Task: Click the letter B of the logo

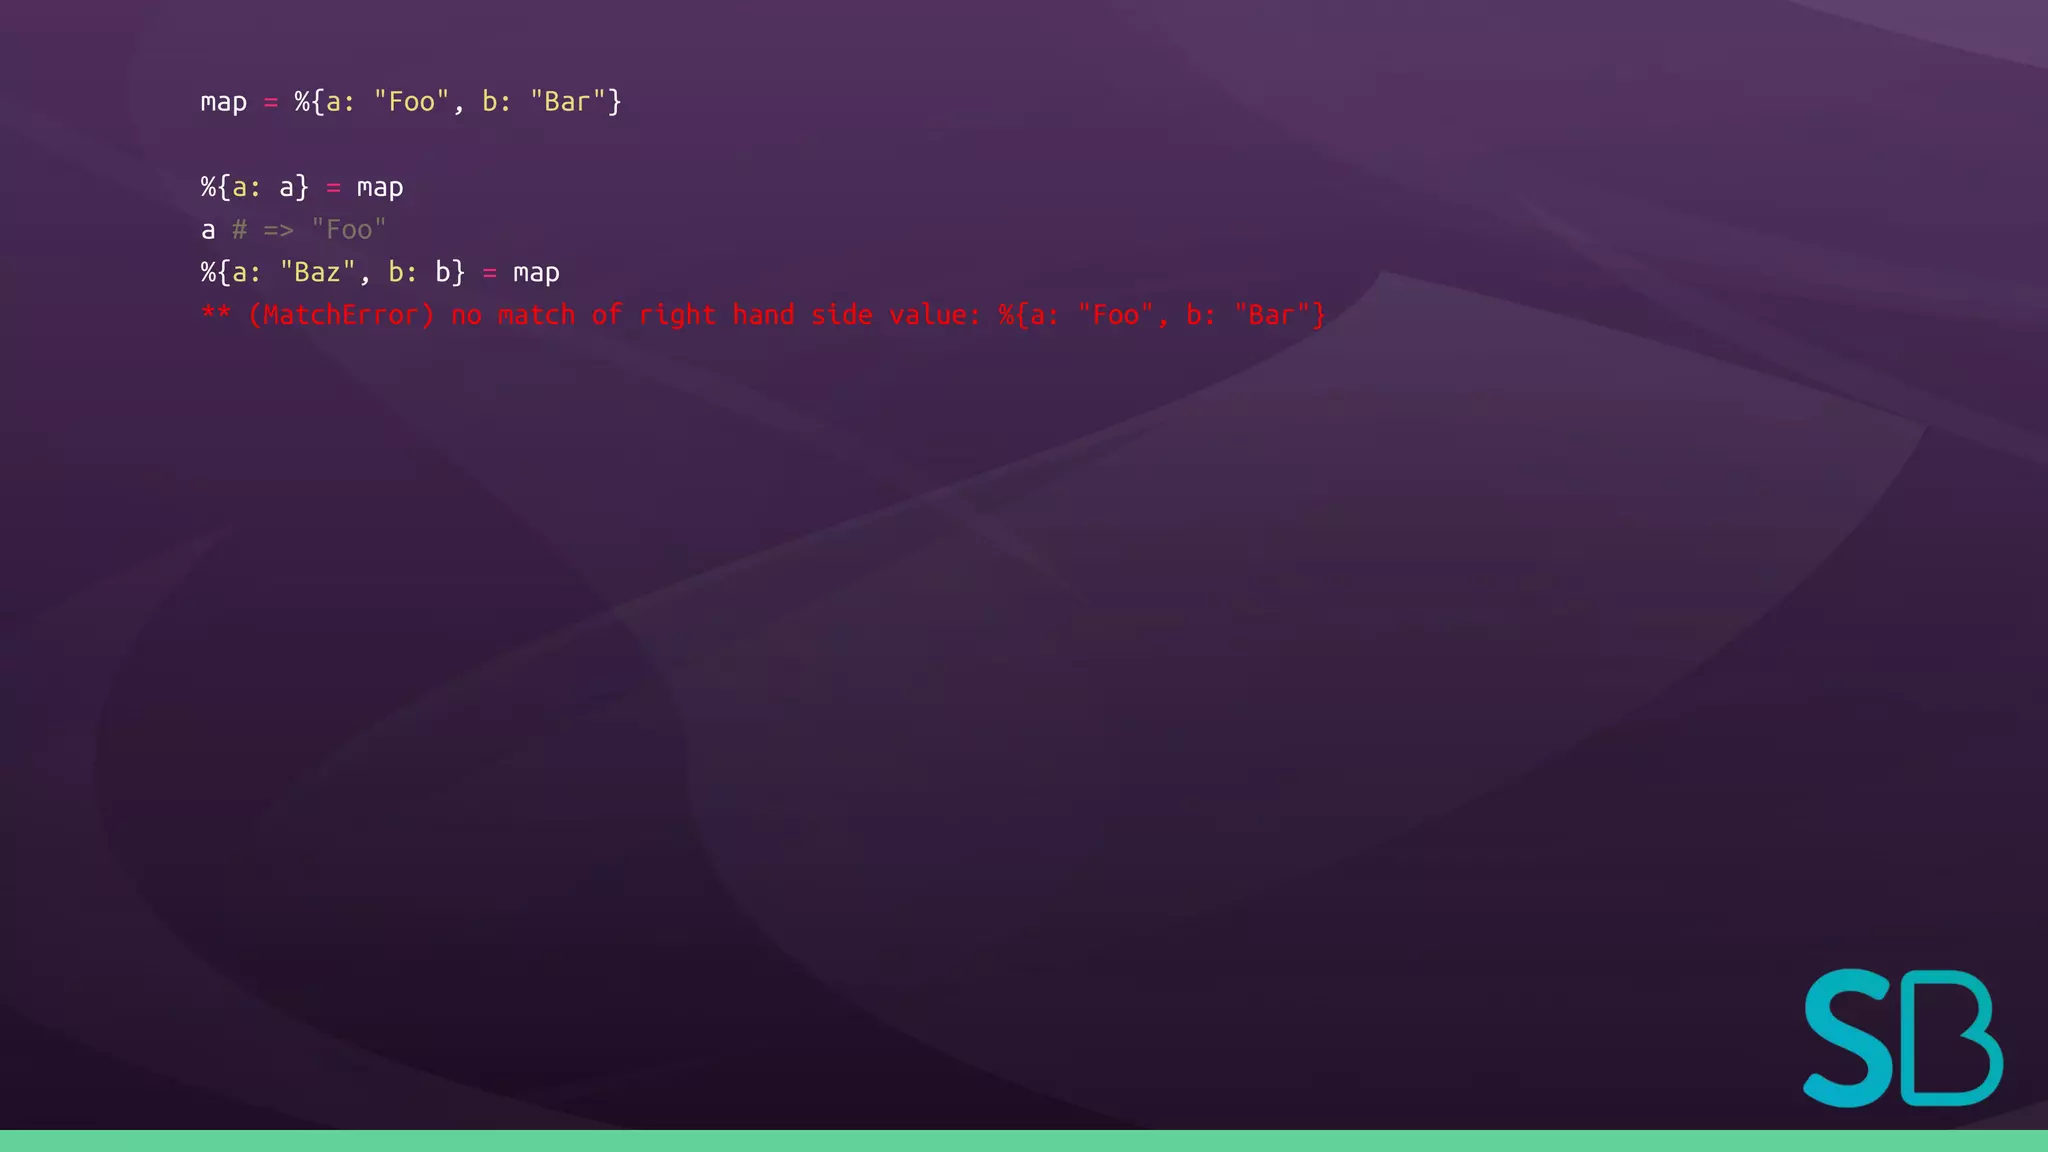Action: (1954, 1037)
